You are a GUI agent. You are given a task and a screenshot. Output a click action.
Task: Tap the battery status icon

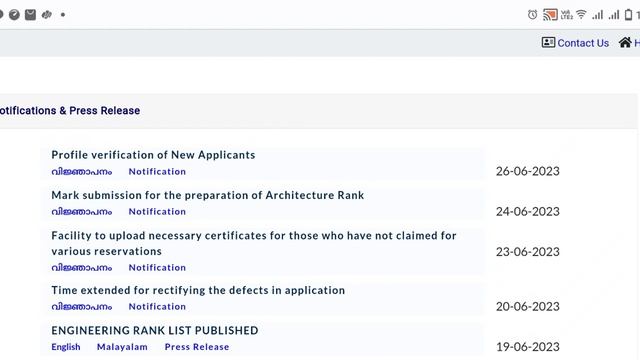click(629, 15)
